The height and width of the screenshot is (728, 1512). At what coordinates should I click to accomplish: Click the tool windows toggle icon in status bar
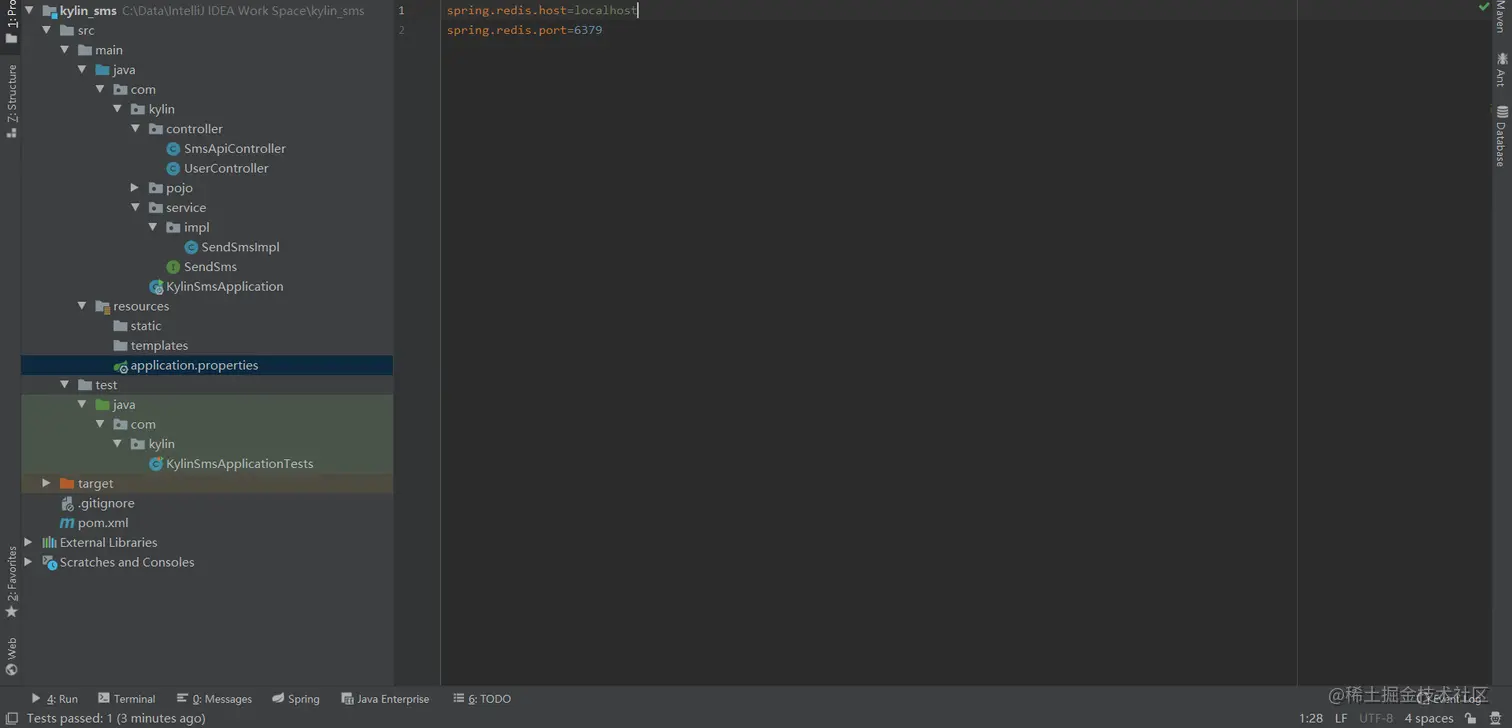(12, 718)
